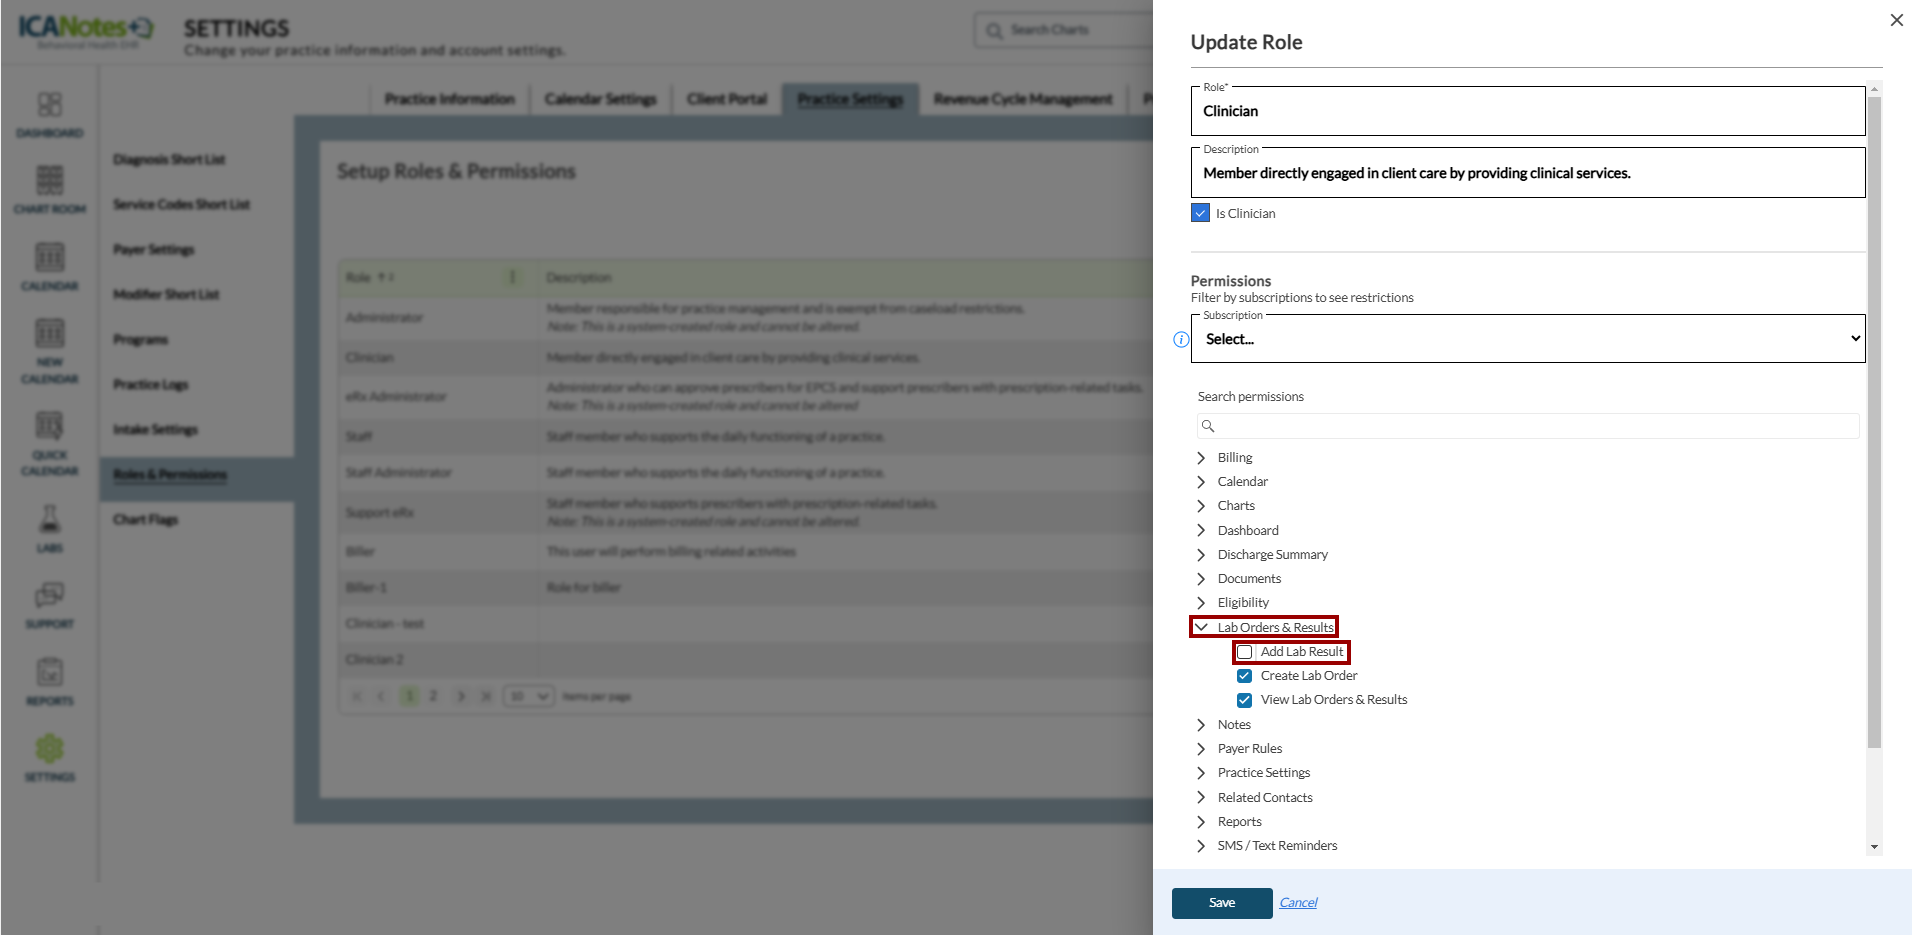This screenshot has width=1912, height=935.
Task: Expand the Reports permissions group
Action: tap(1201, 822)
